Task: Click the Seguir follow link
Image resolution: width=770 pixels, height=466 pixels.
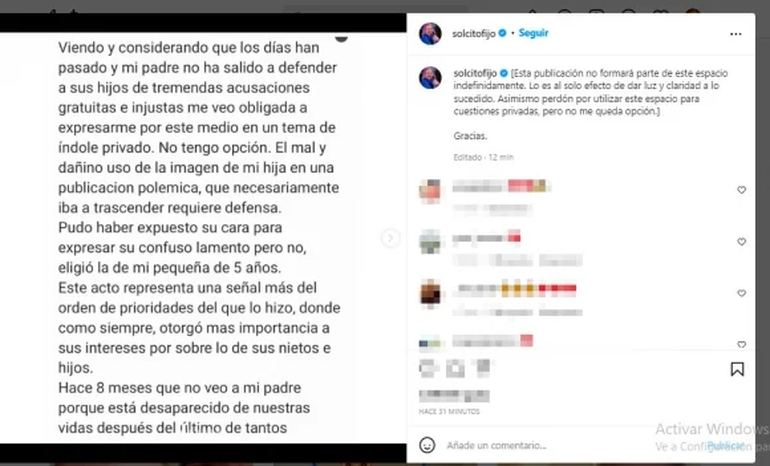Action: 533,33
